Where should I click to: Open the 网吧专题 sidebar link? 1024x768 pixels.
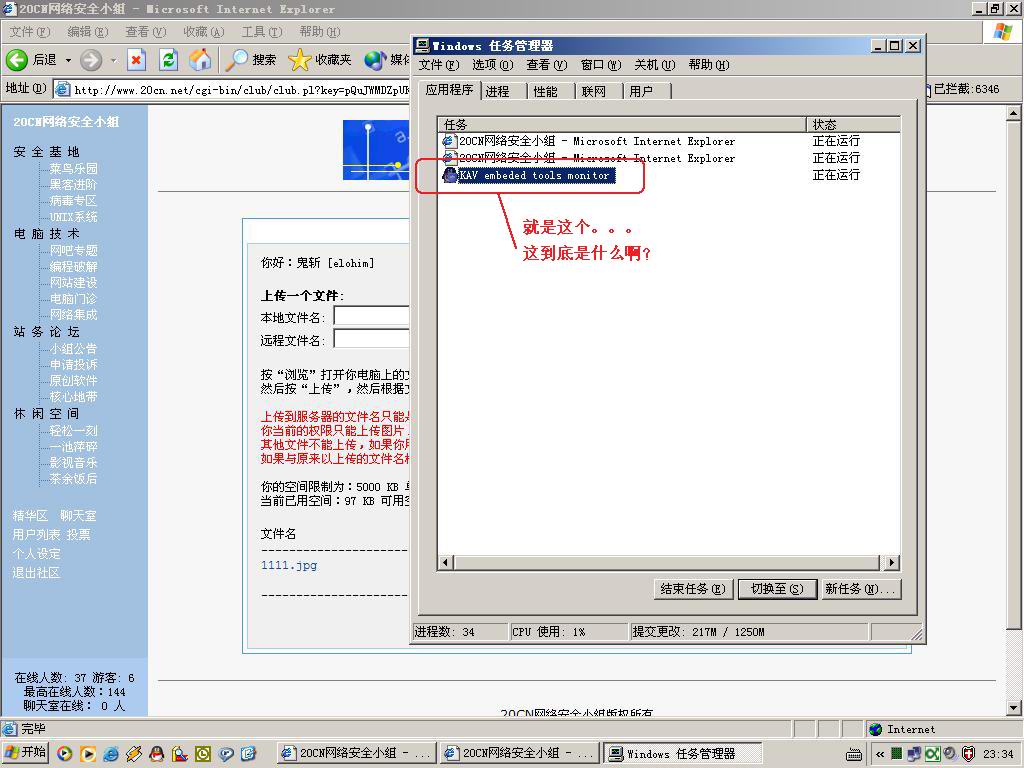click(73, 250)
